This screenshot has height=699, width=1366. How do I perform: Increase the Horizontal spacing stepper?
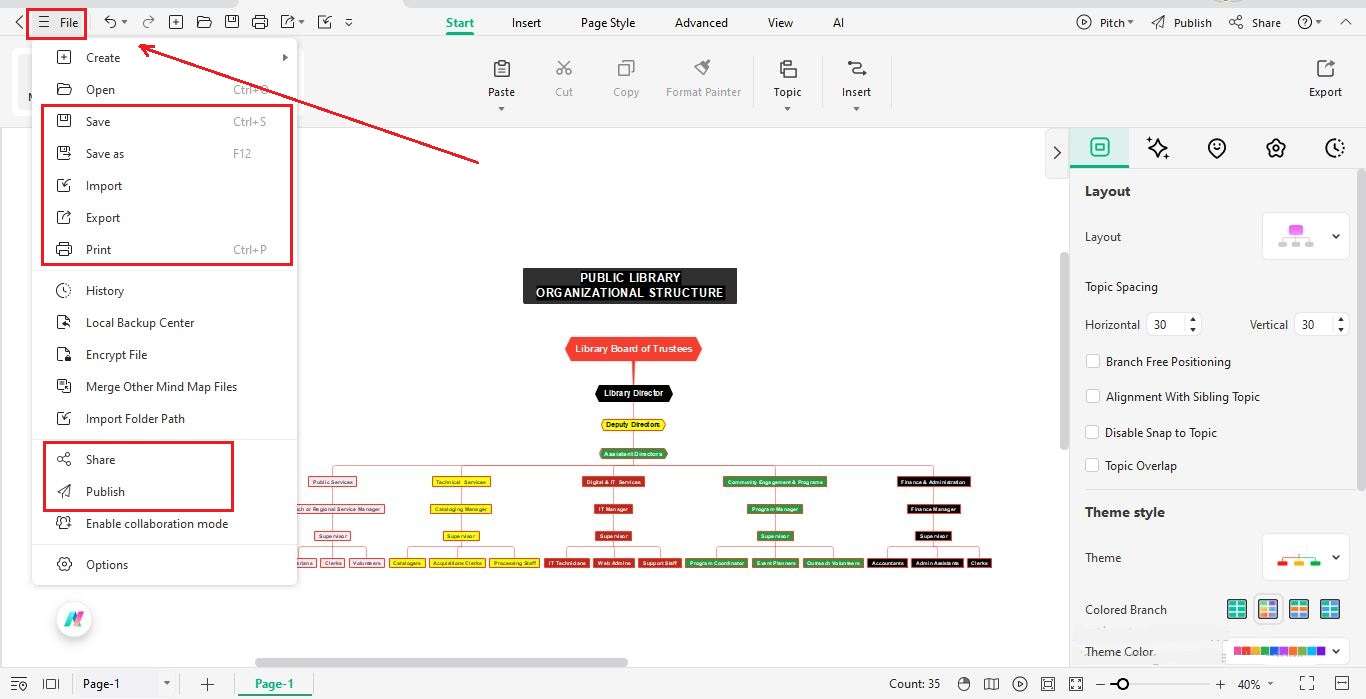tap(1192, 320)
